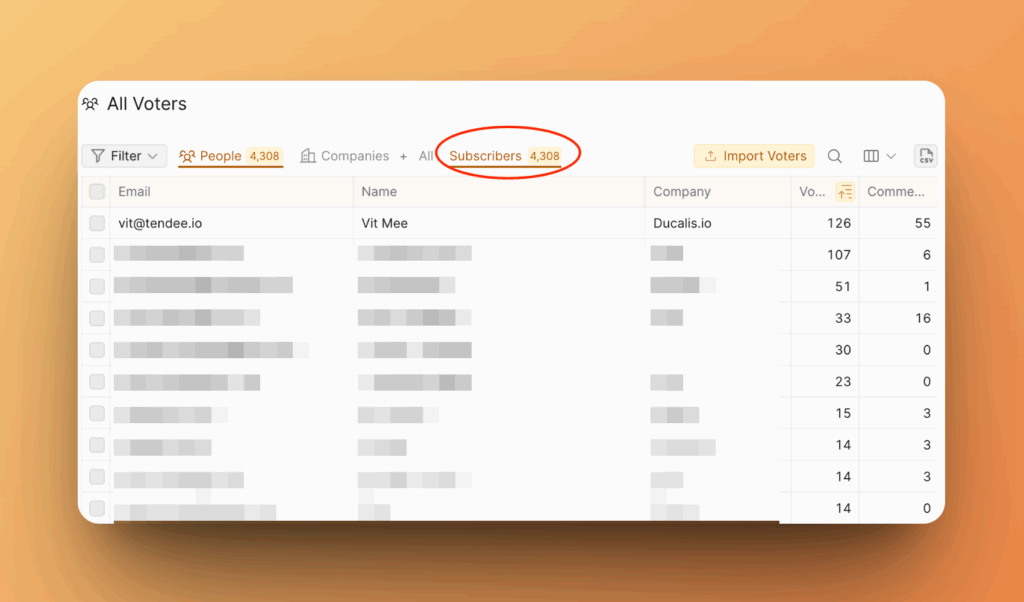Select the checkbox for vit@tendee.io row
The height and width of the screenshot is (602, 1024).
click(96, 223)
